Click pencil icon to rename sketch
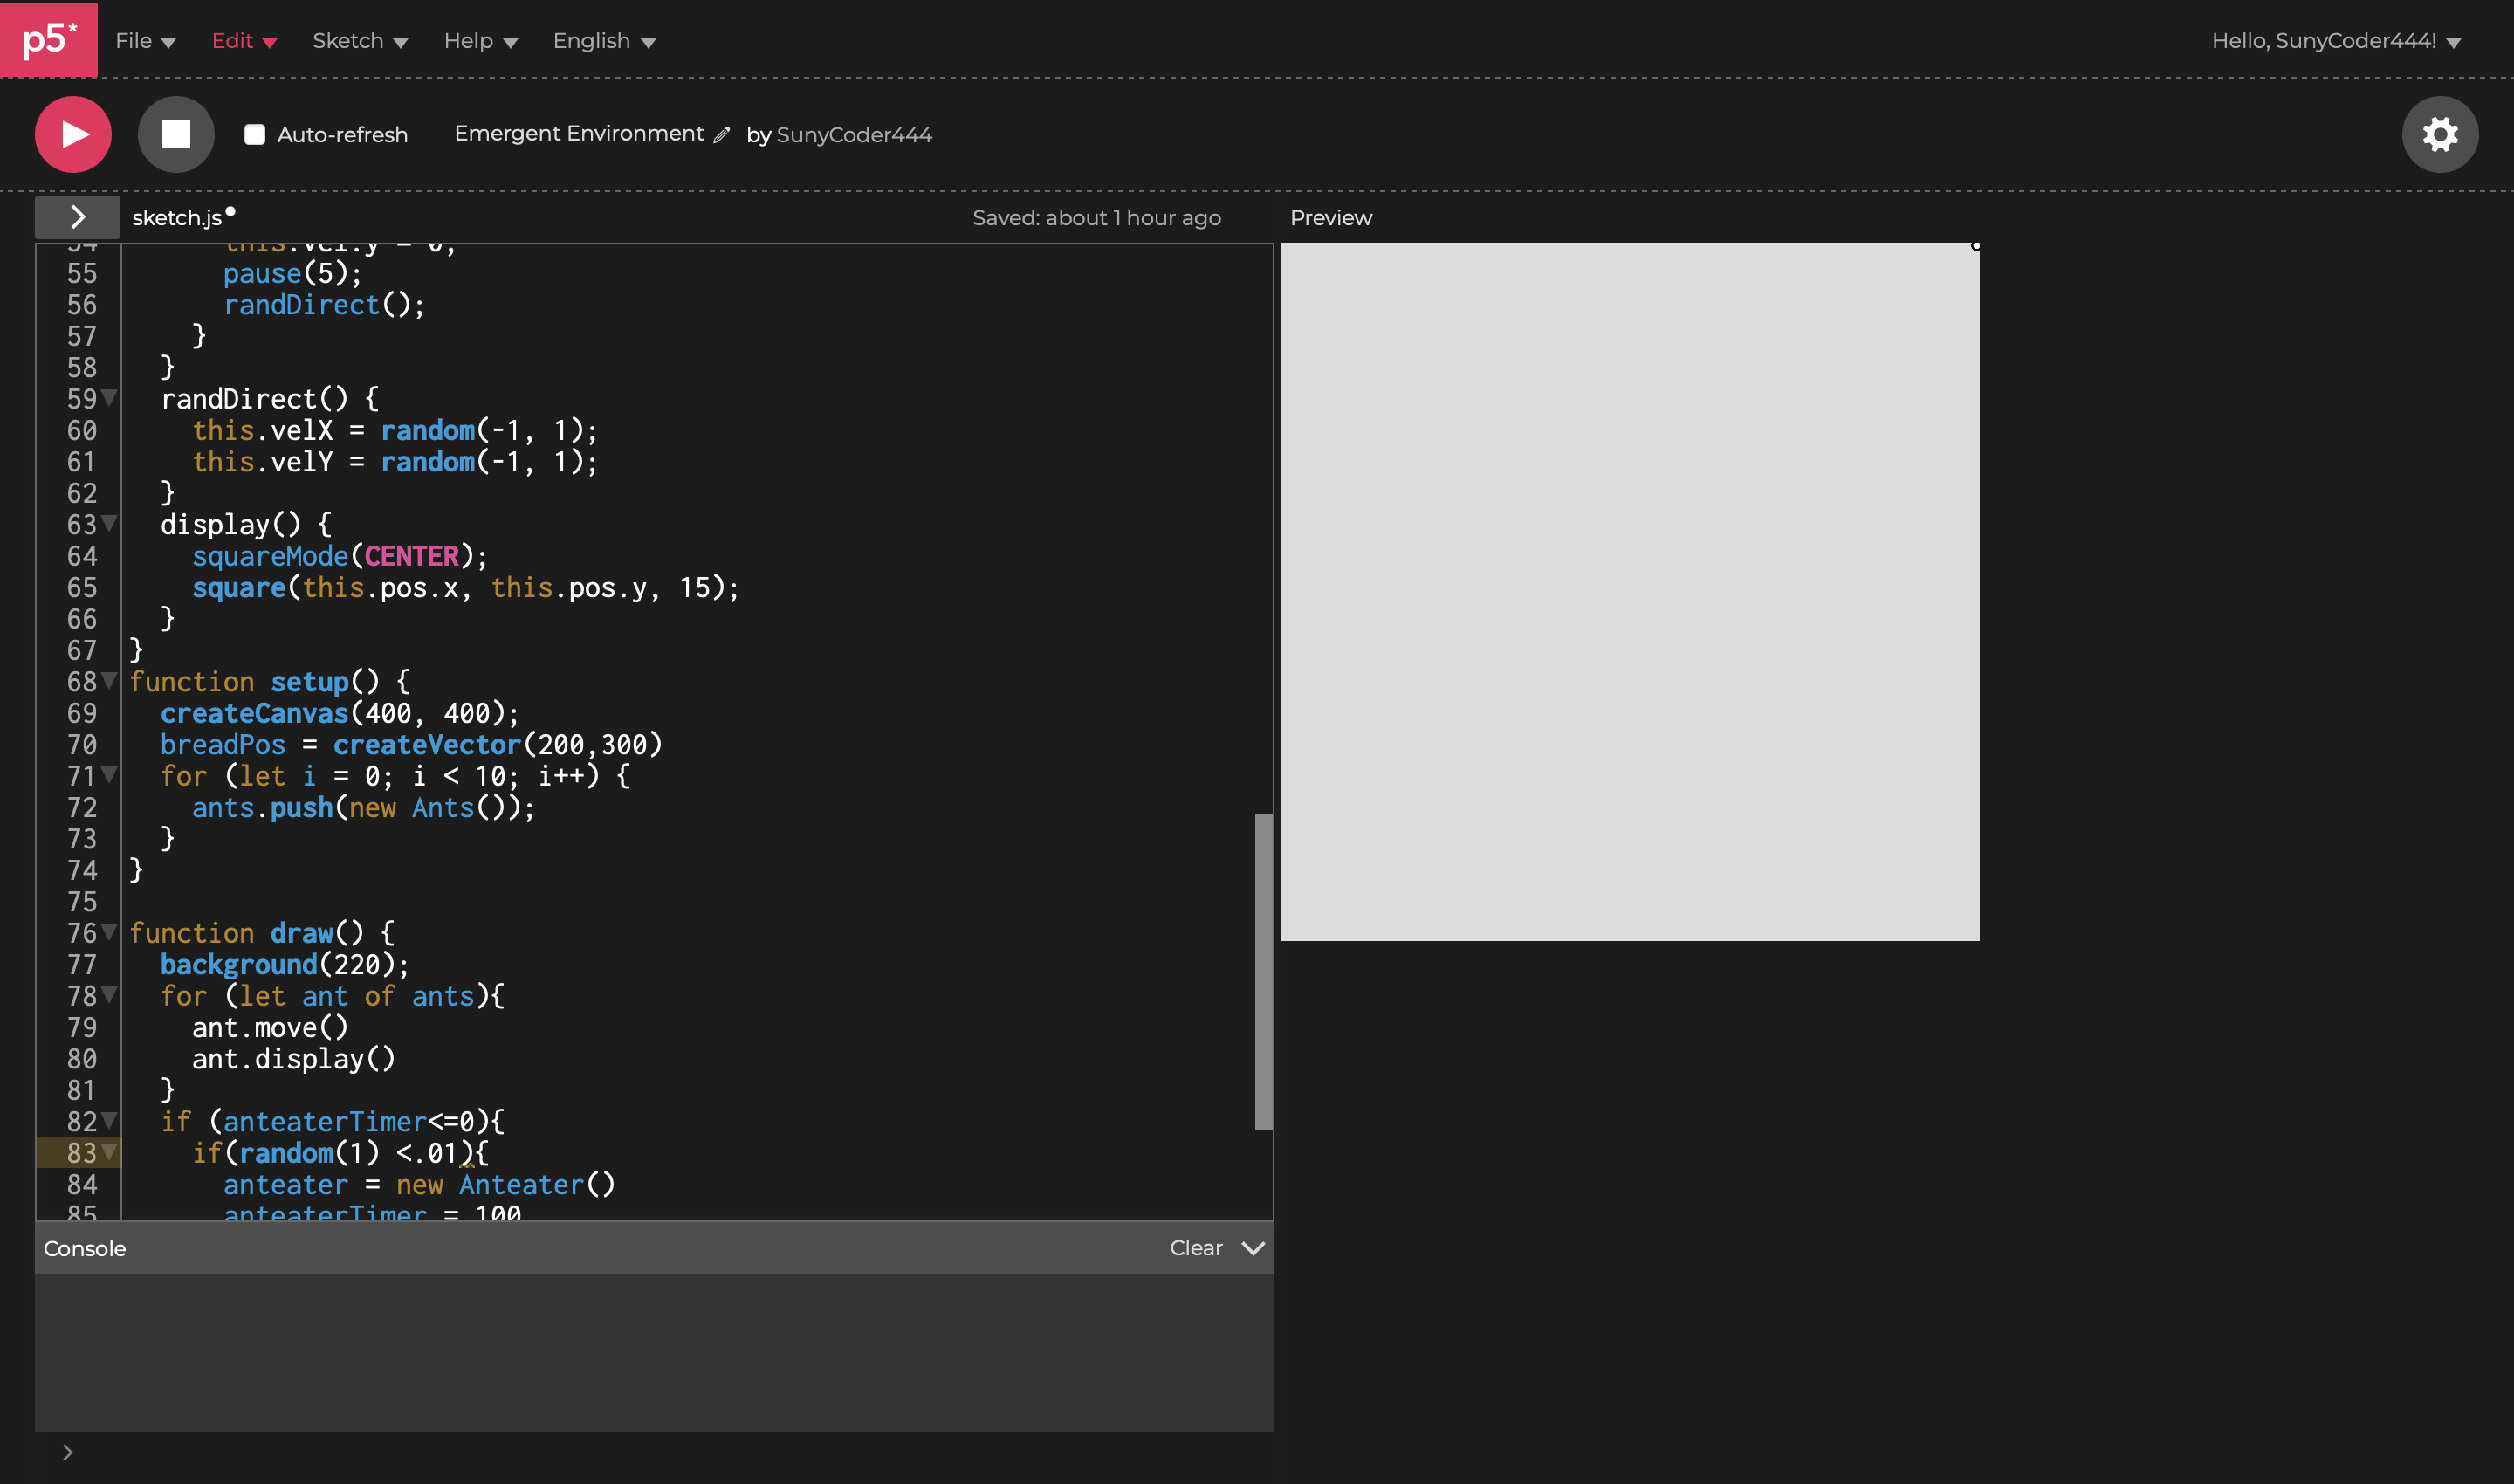 point(722,135)
